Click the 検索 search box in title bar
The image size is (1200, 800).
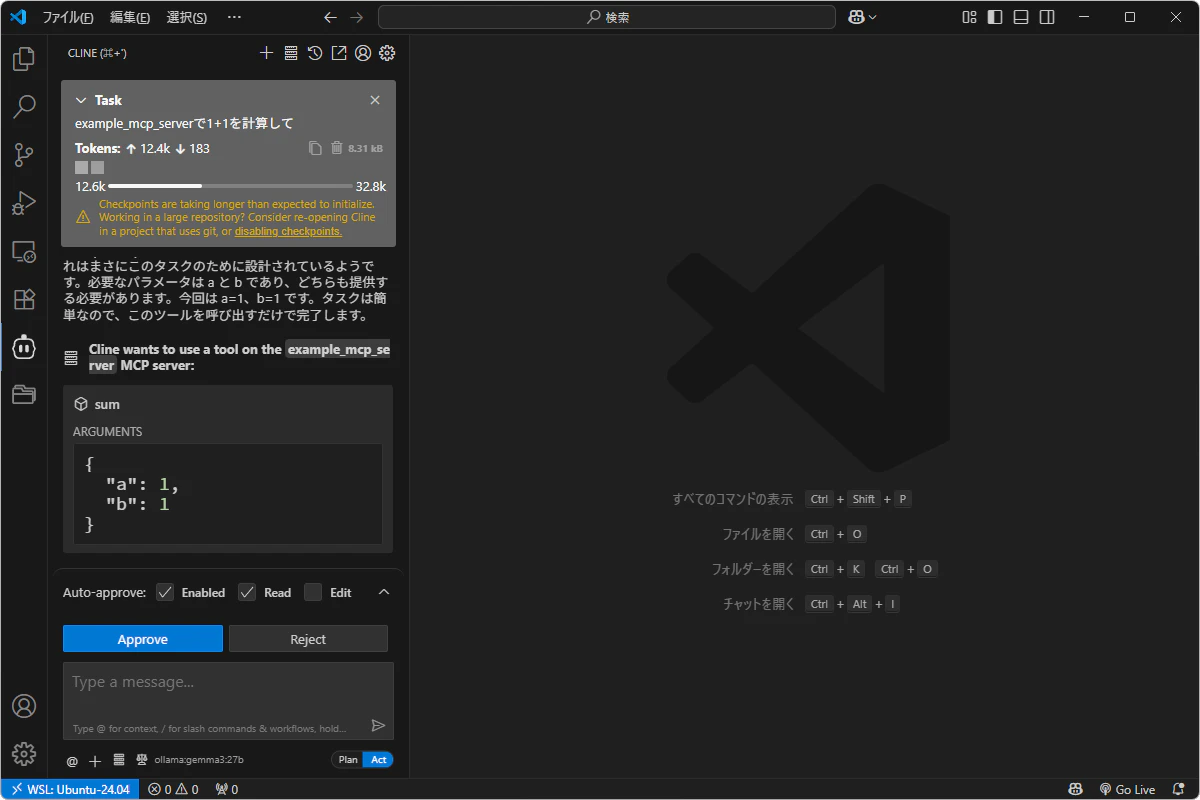click(x=606, y=17)
